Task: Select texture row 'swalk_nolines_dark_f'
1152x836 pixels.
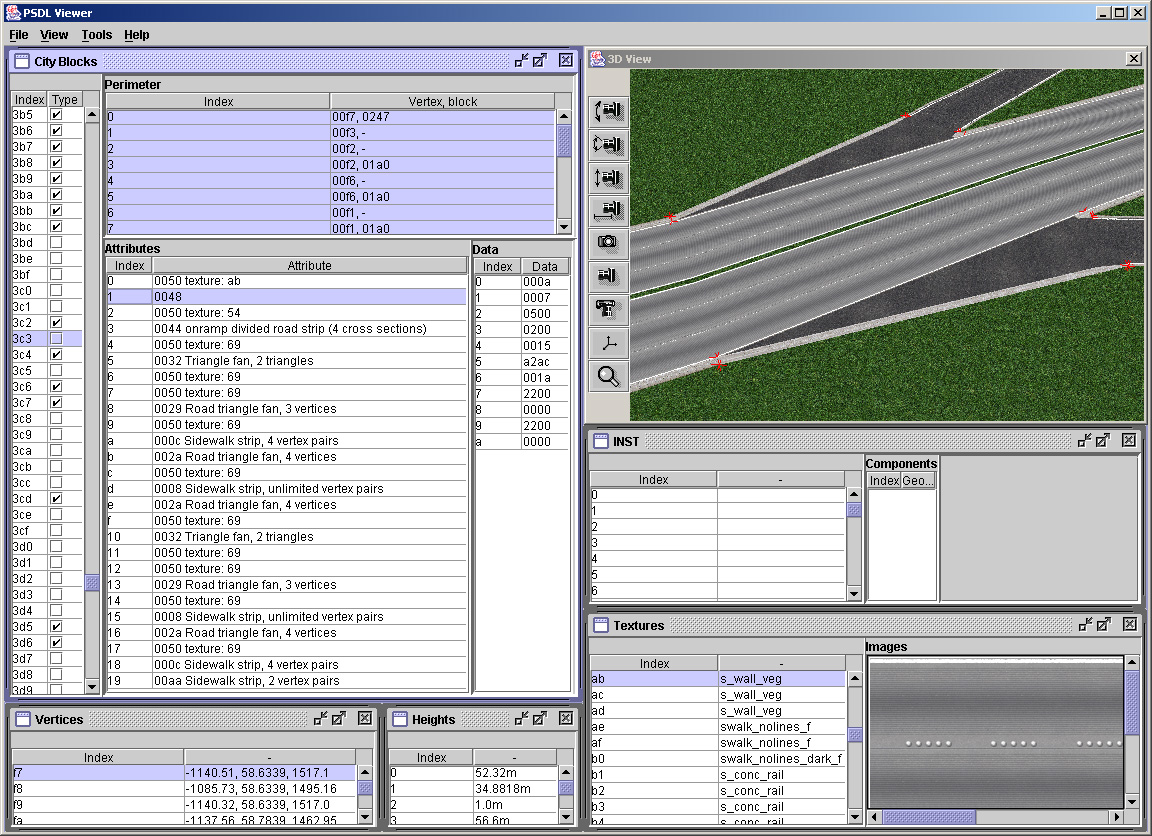Action: pyautogui.click(x=780, y=759)
